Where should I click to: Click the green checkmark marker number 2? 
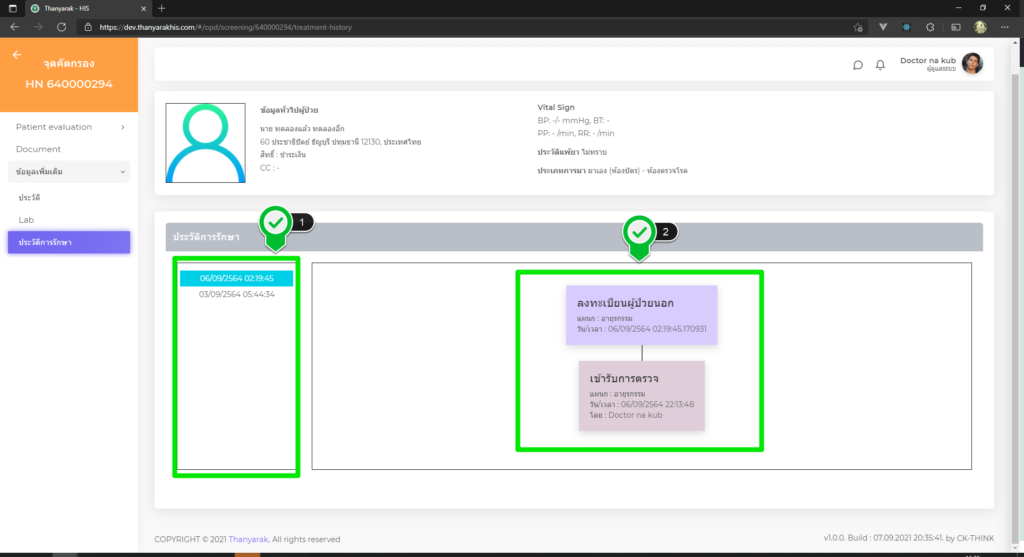[x=640, y=232]
